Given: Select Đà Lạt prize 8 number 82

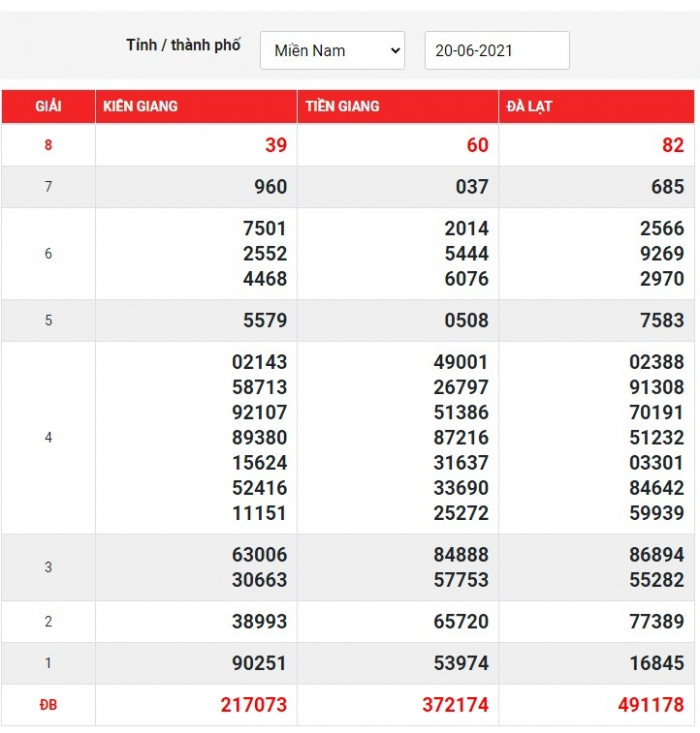Looking at the screenshot, I should (673, 145).
